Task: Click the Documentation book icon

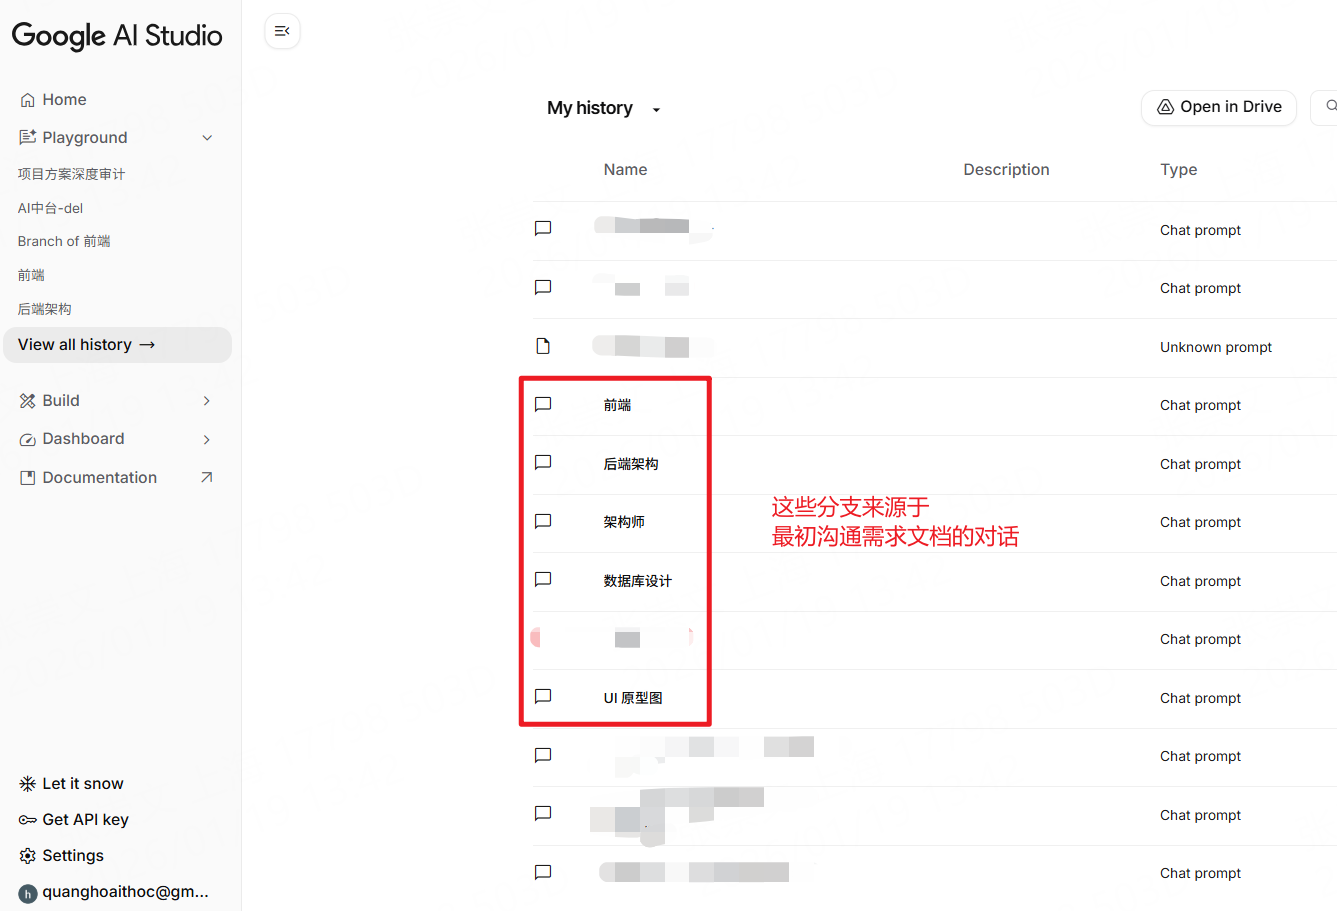Action: [27, 478]
